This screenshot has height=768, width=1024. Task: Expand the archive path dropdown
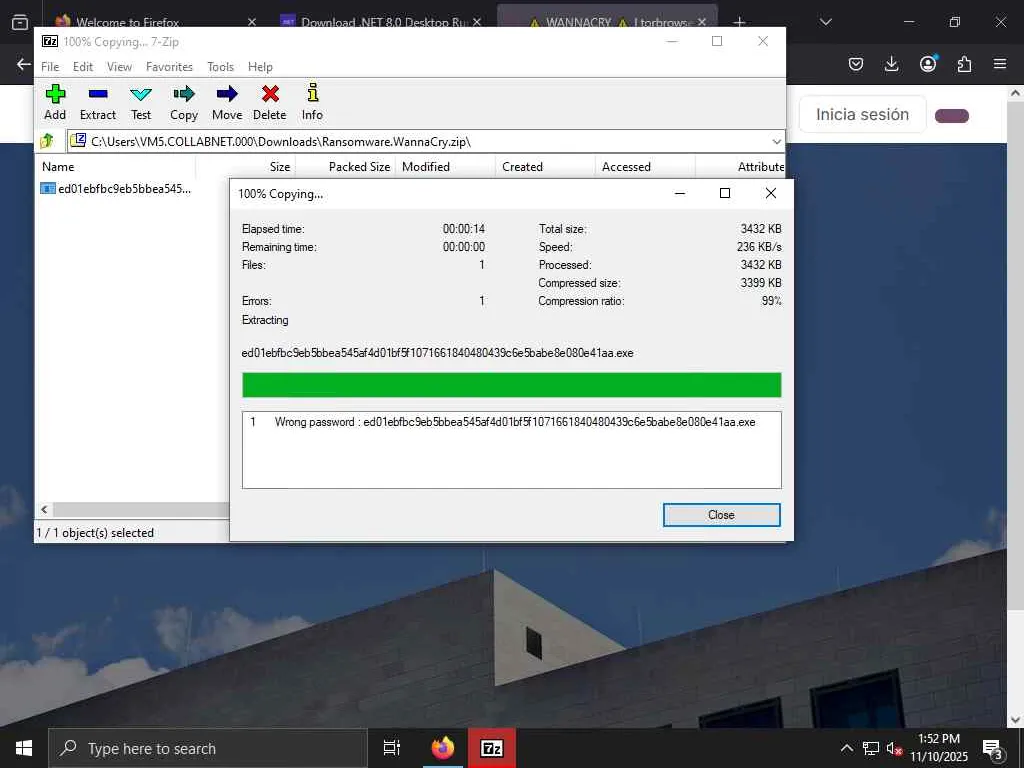tap(776, 142)
